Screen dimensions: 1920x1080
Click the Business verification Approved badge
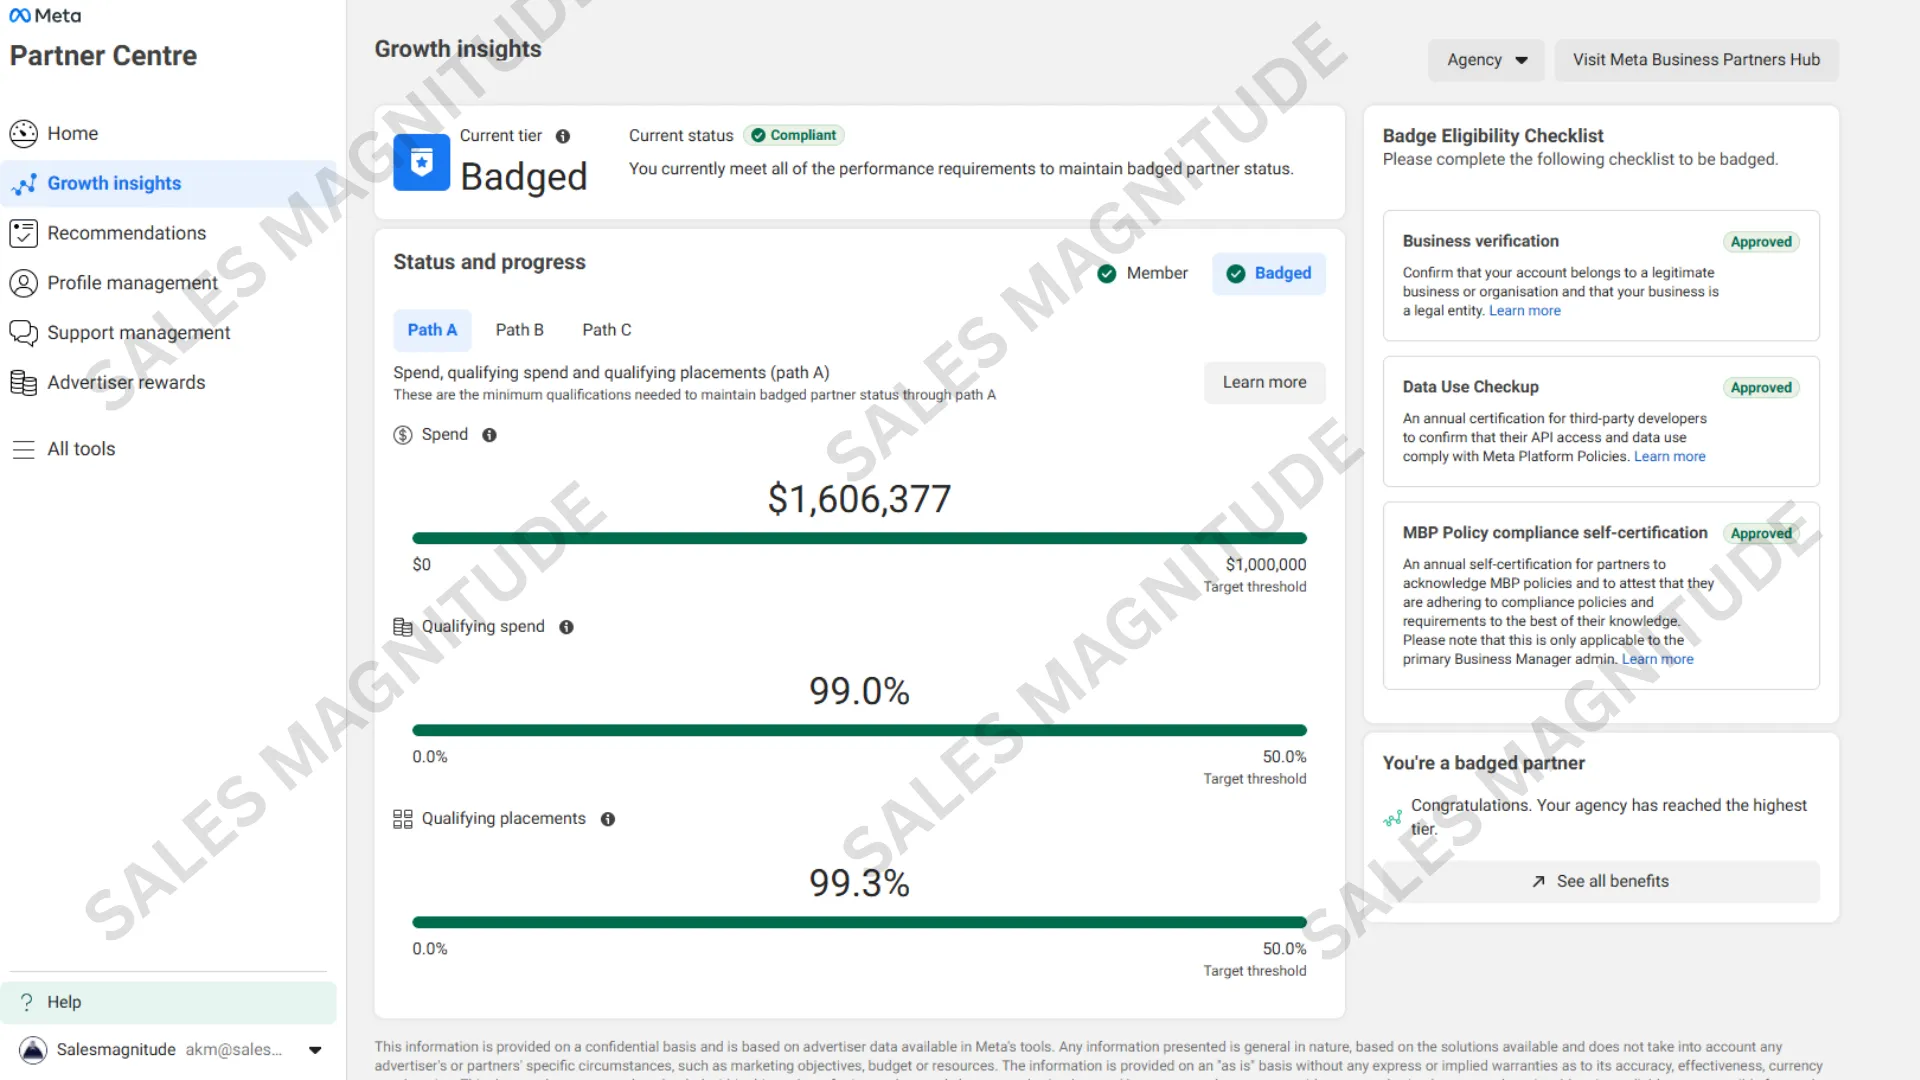tap(1761, 242)
